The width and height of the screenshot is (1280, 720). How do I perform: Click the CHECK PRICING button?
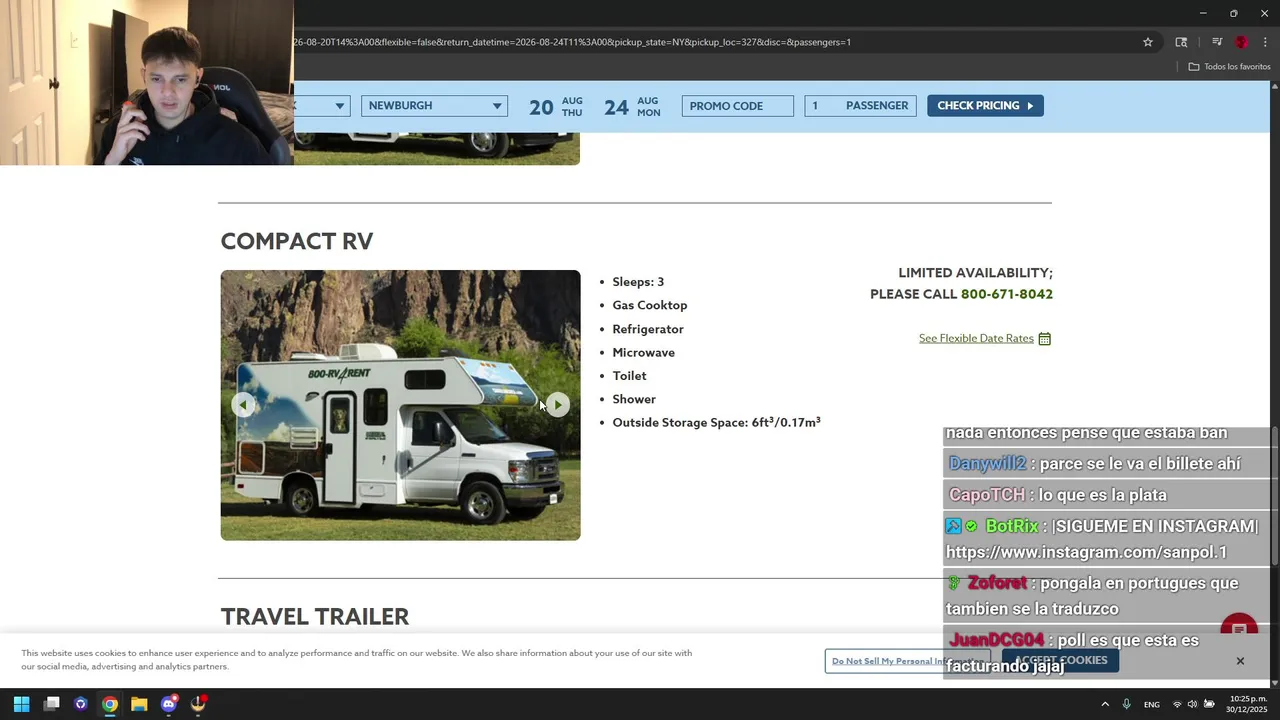tap(985, 106)
